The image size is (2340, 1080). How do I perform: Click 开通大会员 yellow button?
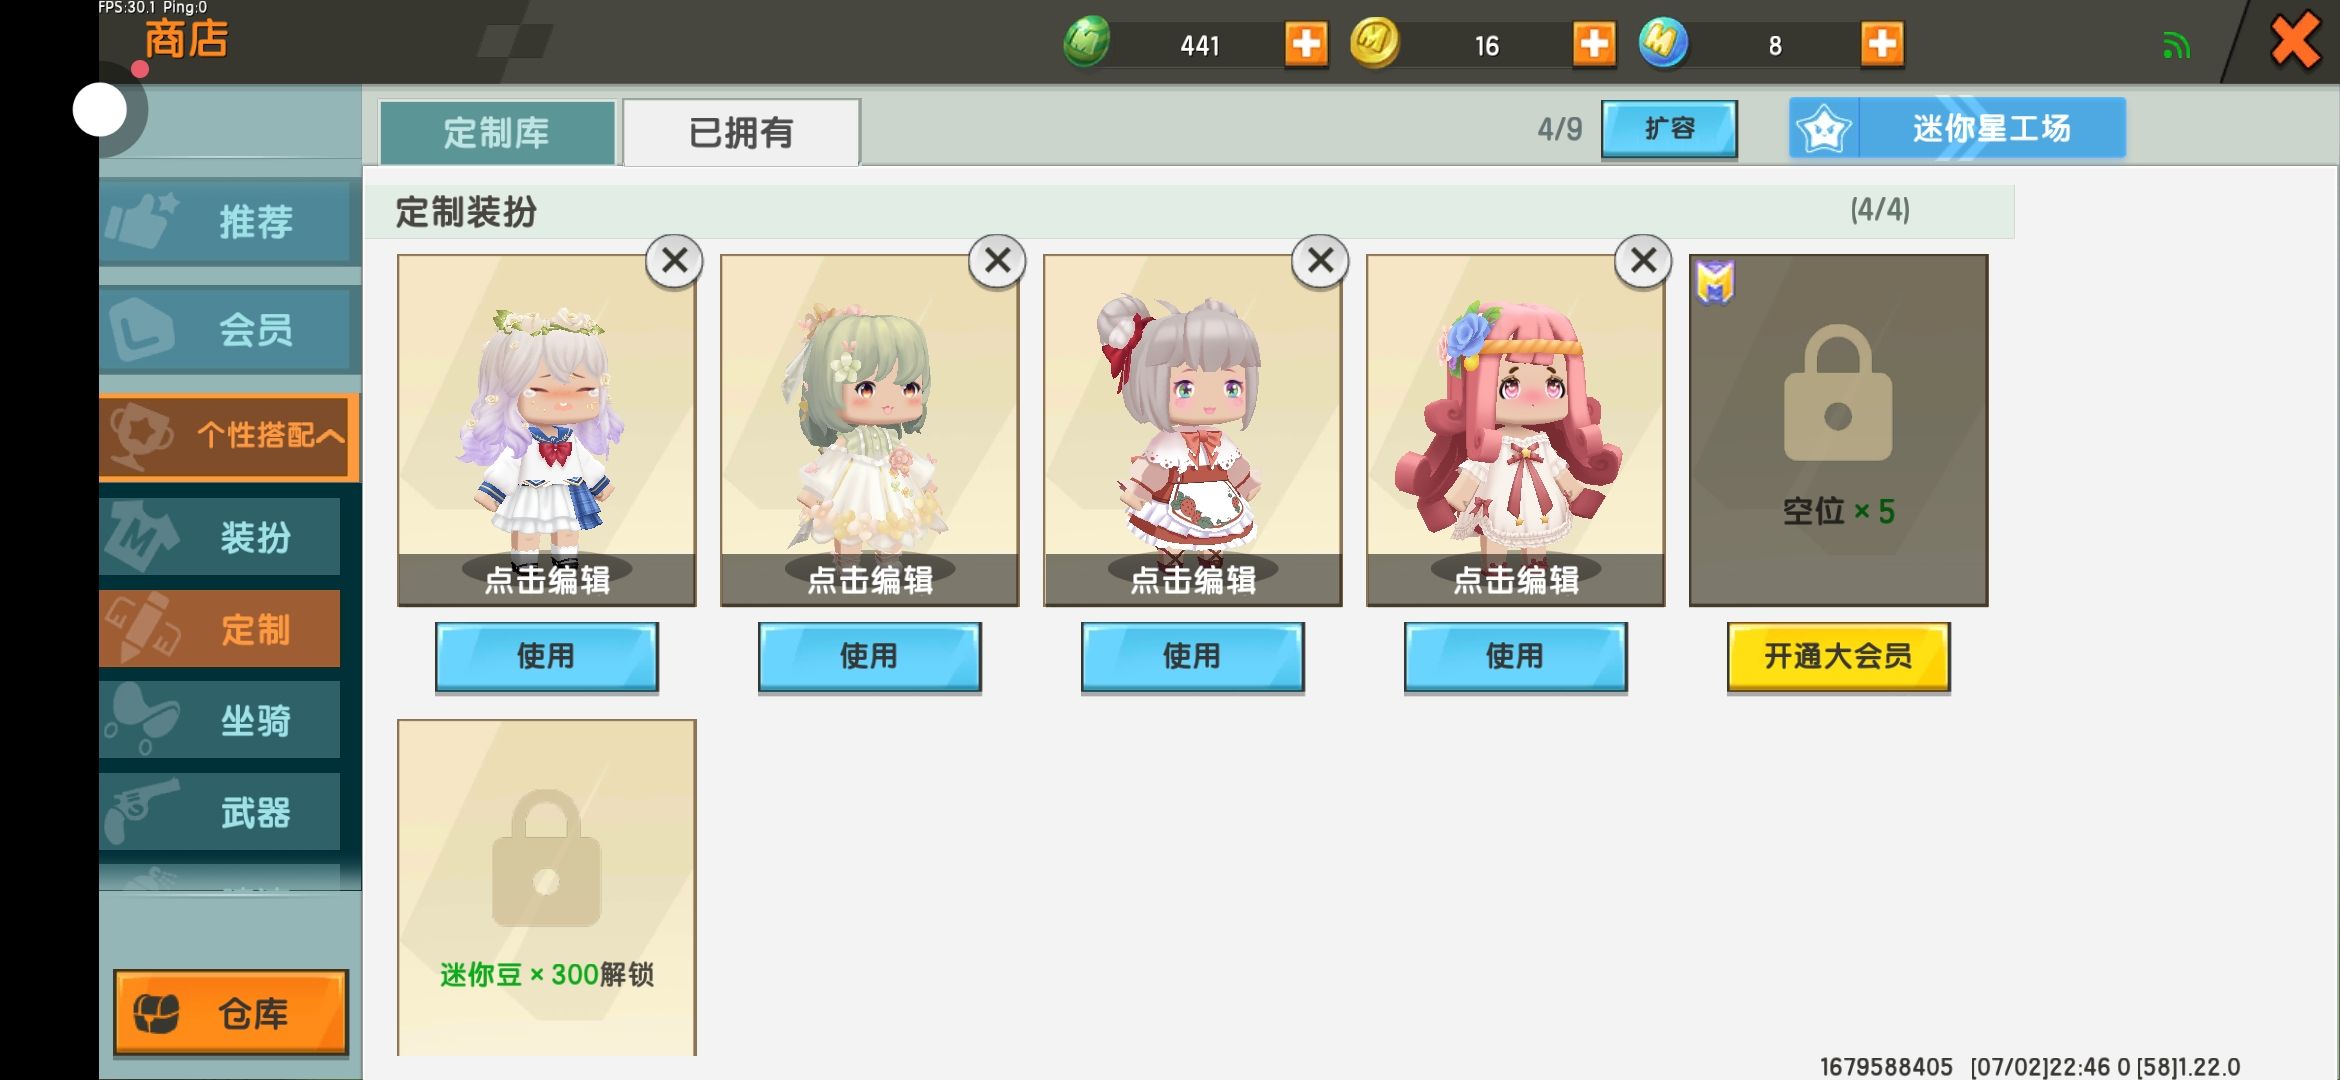coord(1838,656)
